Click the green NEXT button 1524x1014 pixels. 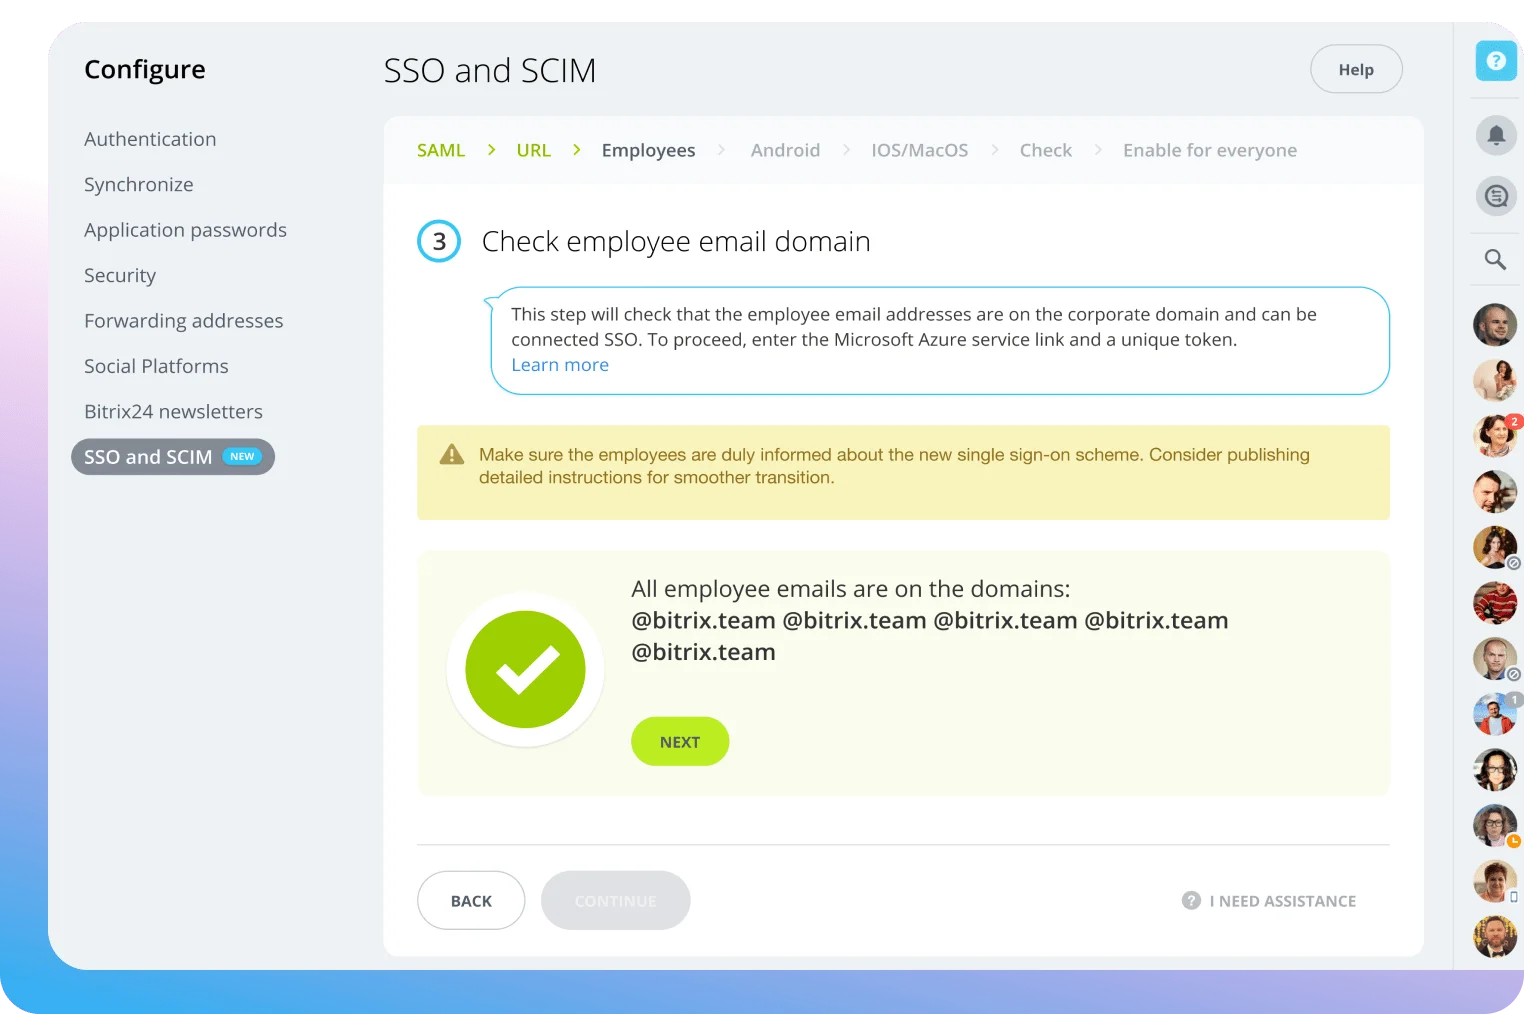[680, 742]
